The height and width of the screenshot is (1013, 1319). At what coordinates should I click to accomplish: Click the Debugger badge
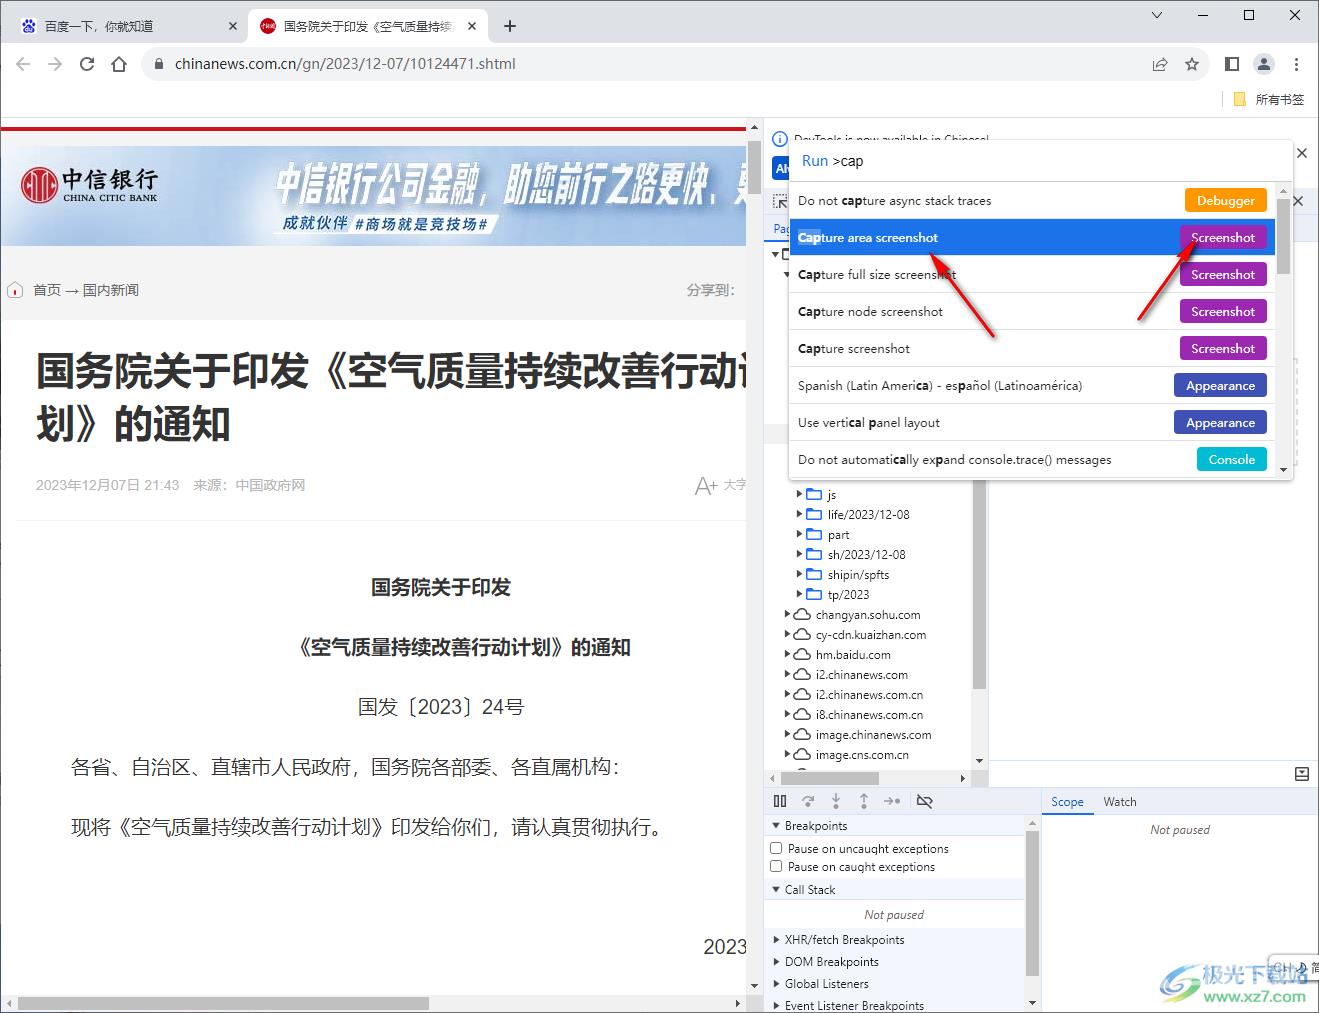(1226, 200)
